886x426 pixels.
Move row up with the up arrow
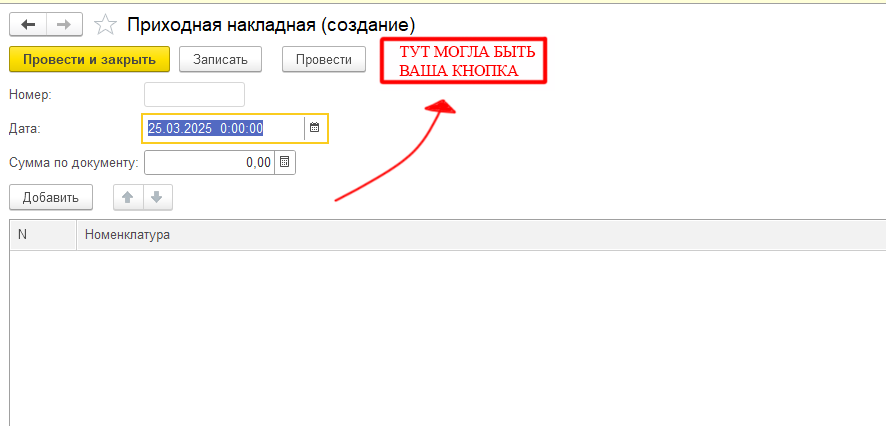click(x=128, y=198)
